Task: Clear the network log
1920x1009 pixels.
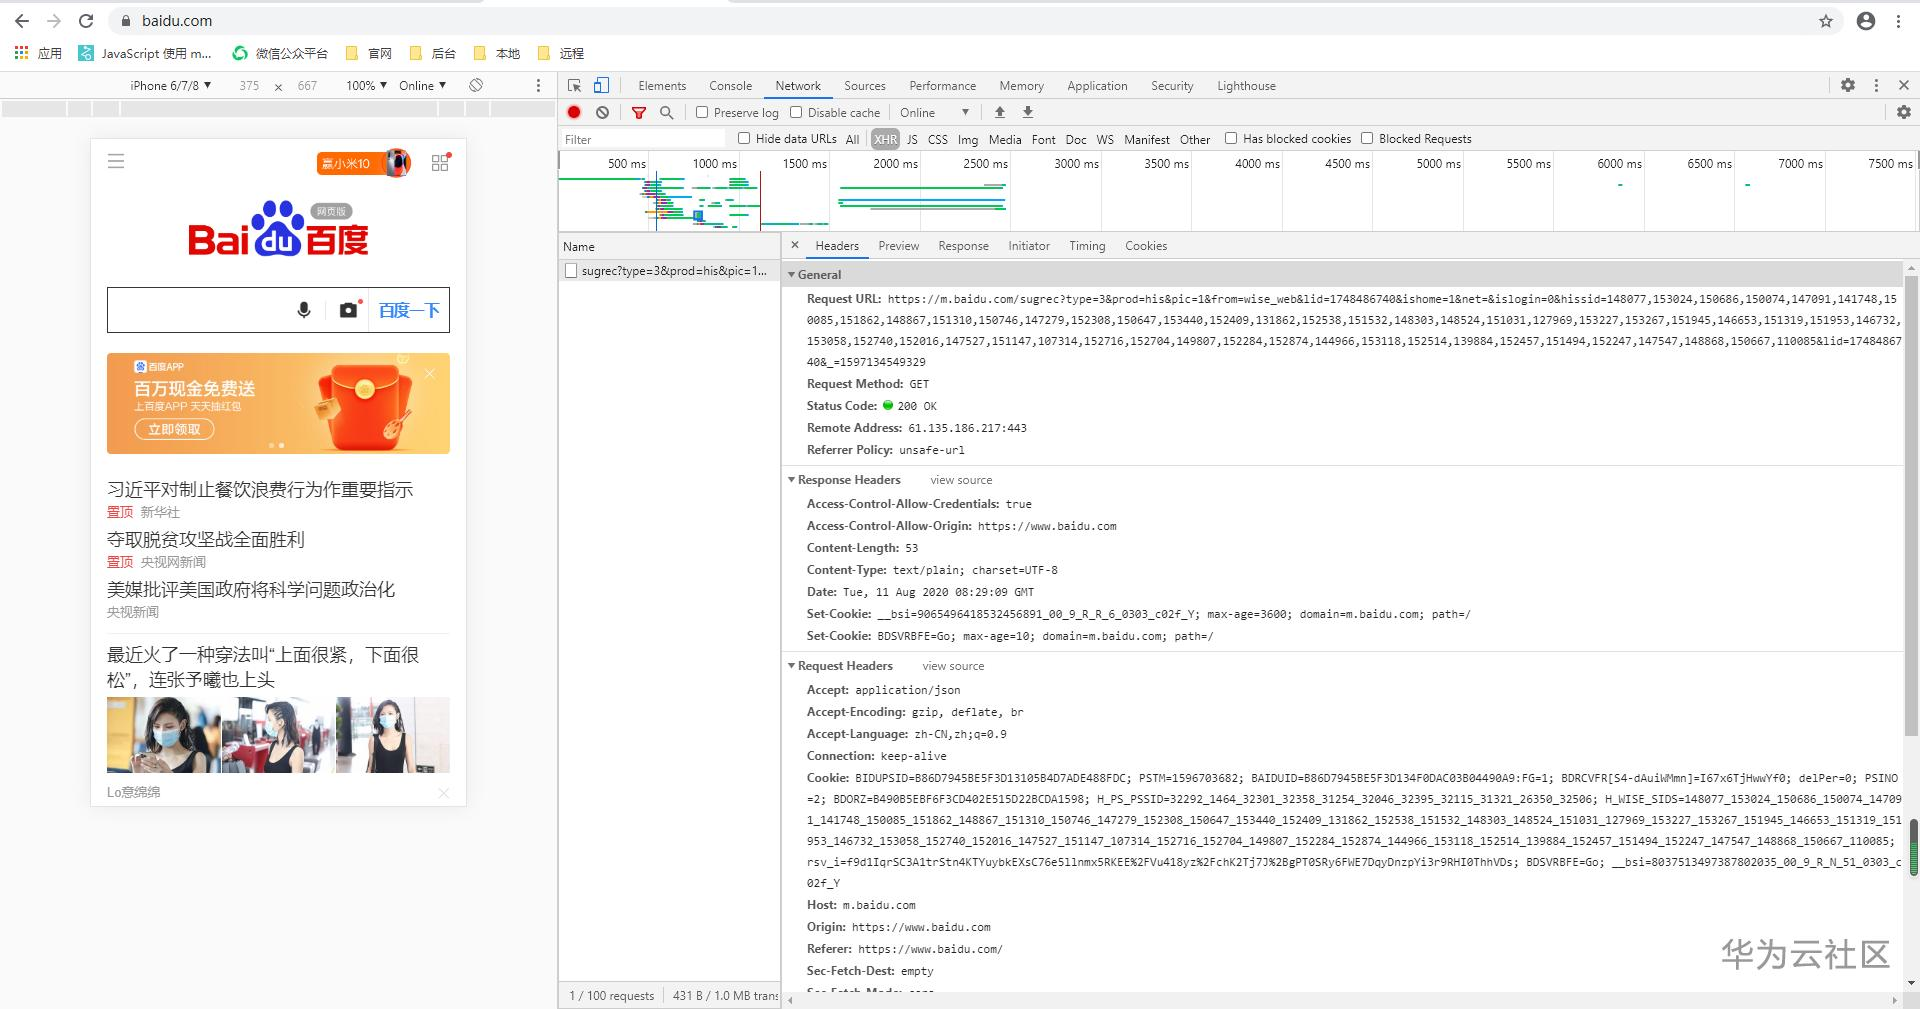Action: [x=602, y=113]
